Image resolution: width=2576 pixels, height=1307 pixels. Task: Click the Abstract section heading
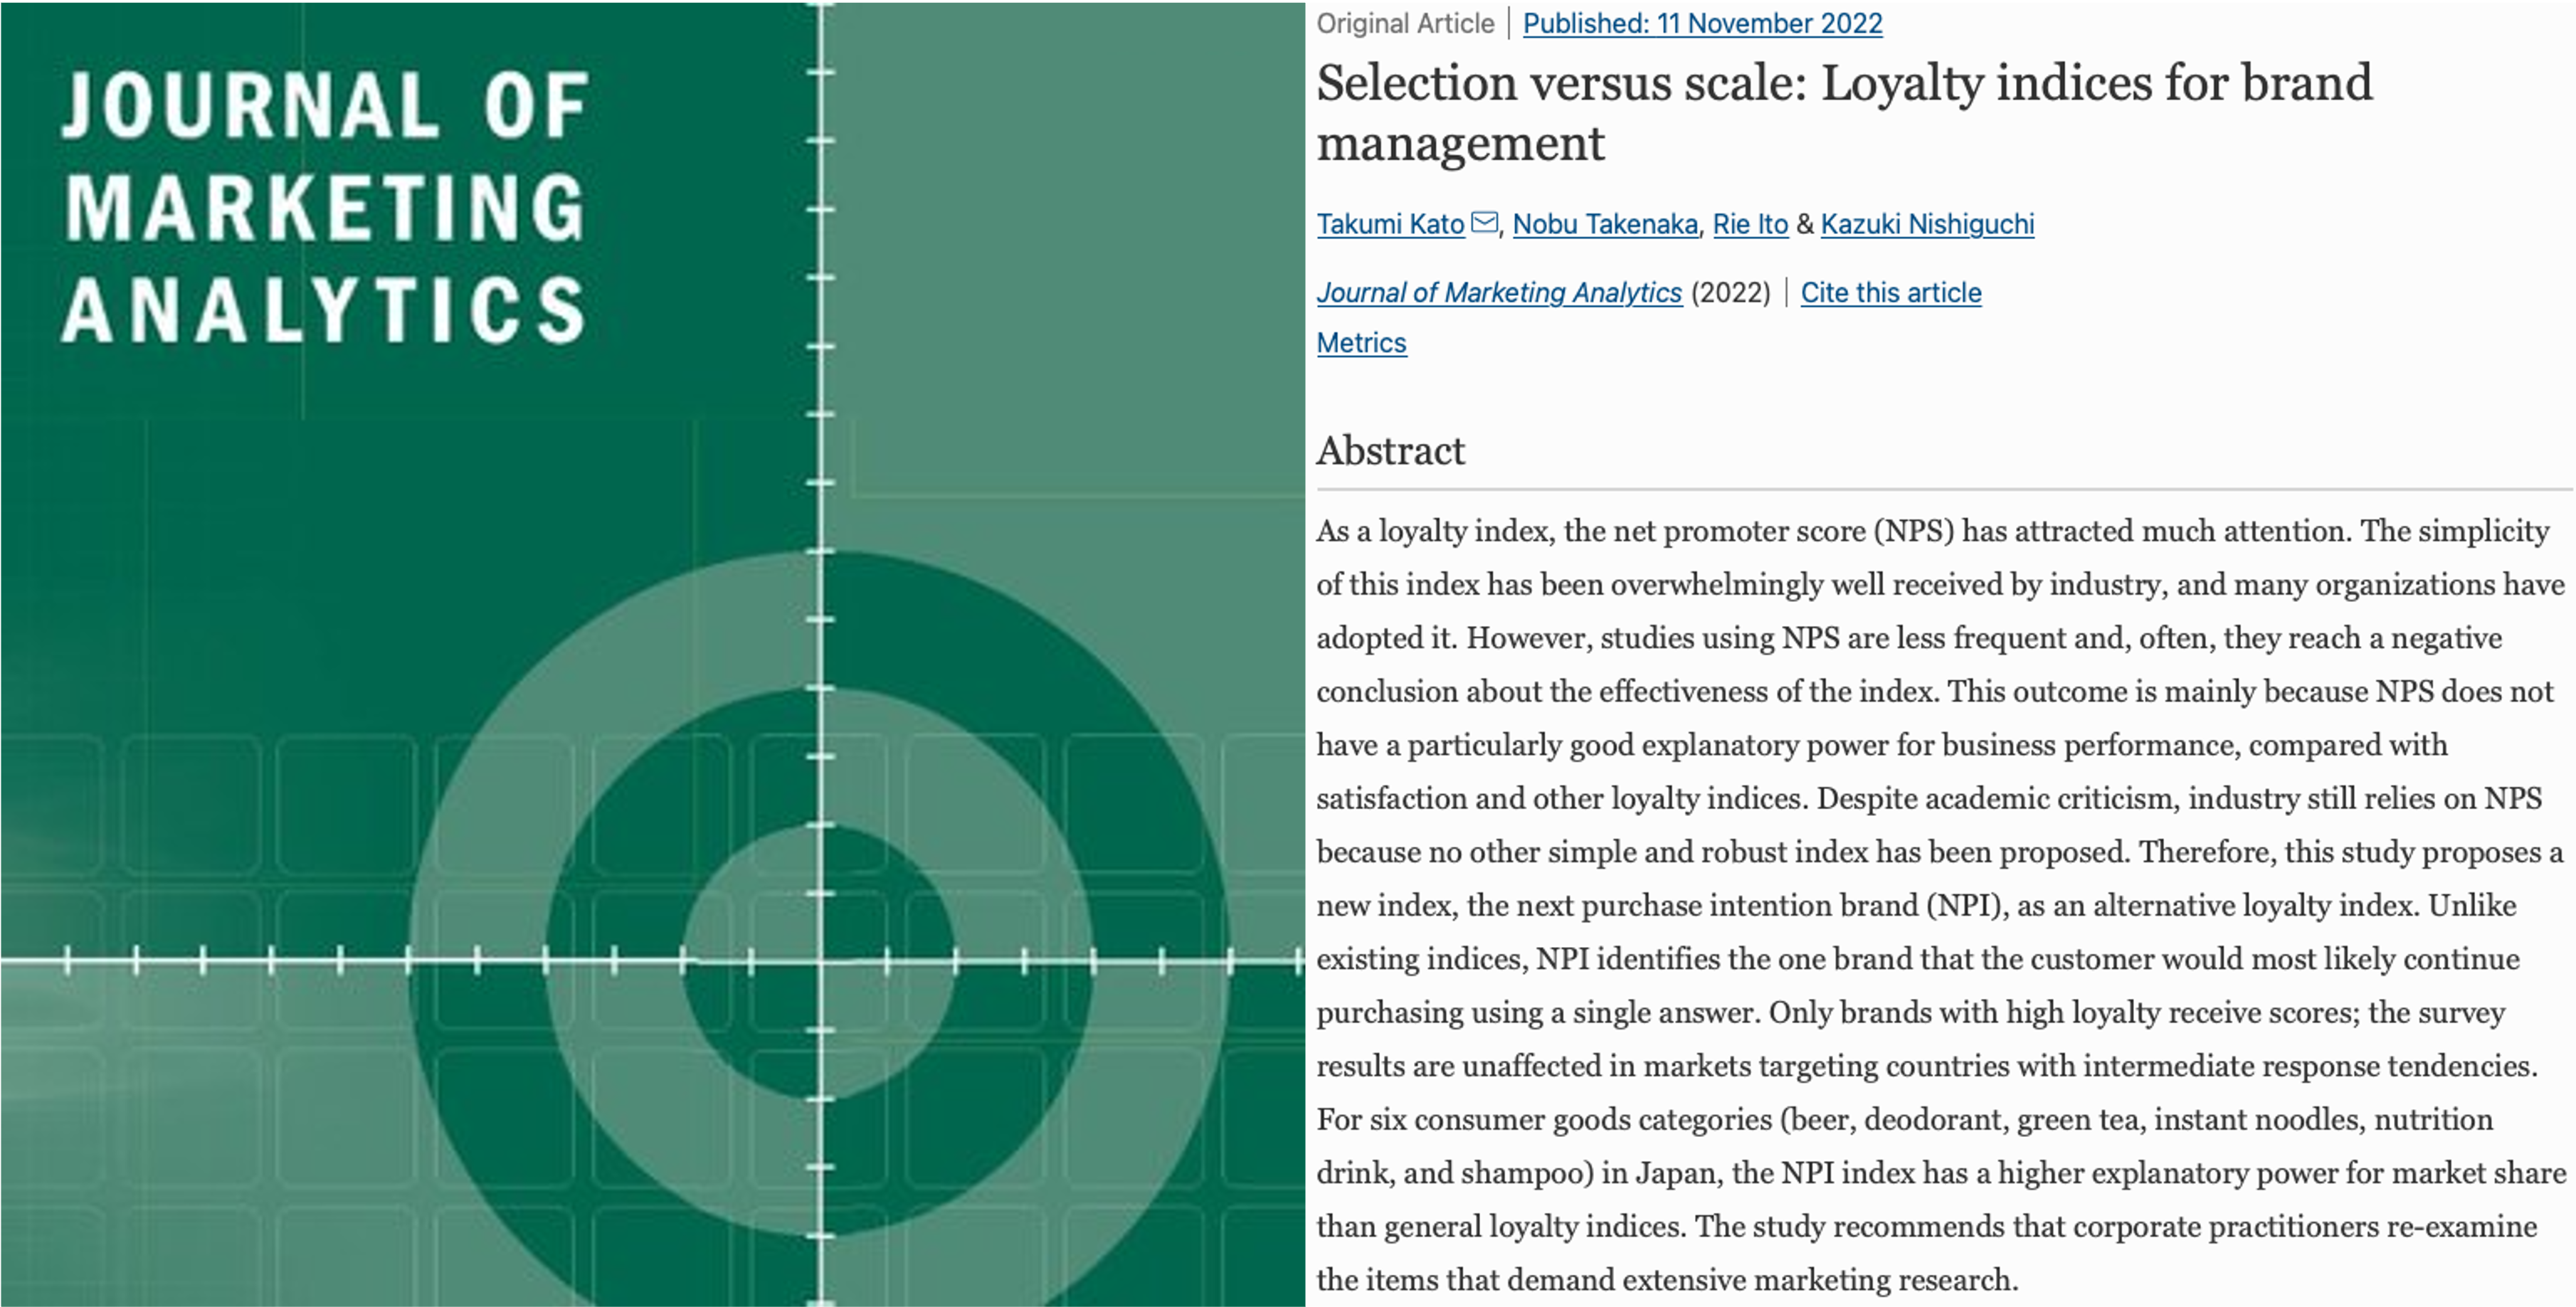click(x=1390, y=451)
